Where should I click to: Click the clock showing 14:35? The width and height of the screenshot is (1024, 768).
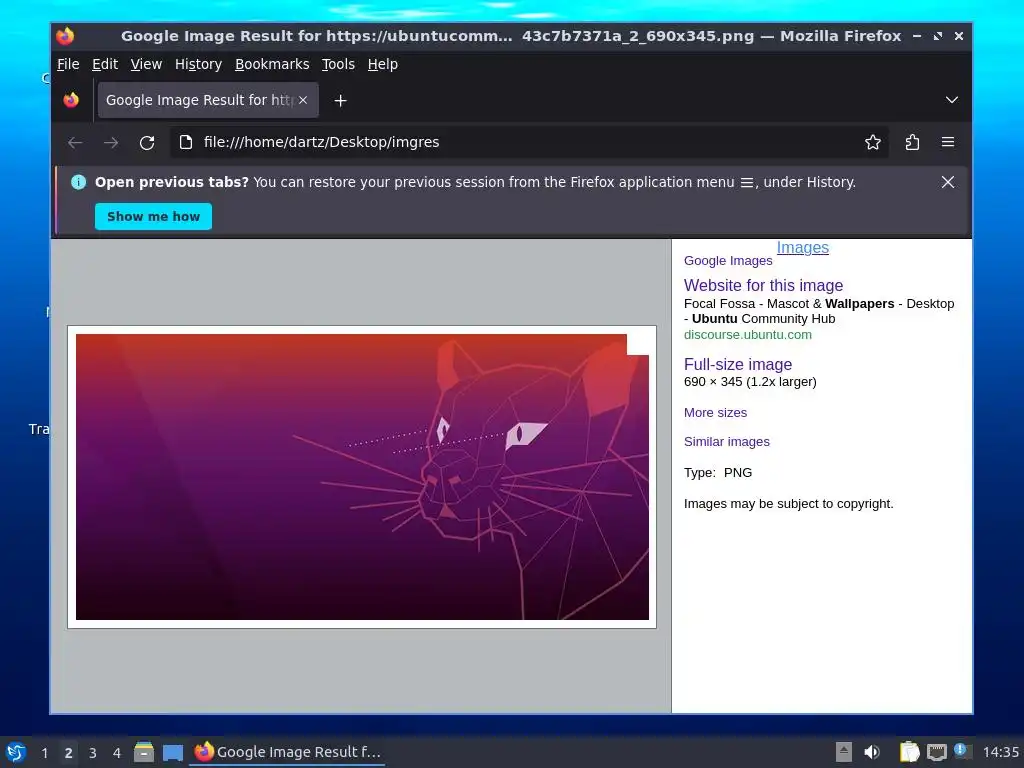[x=1000, y=752]
